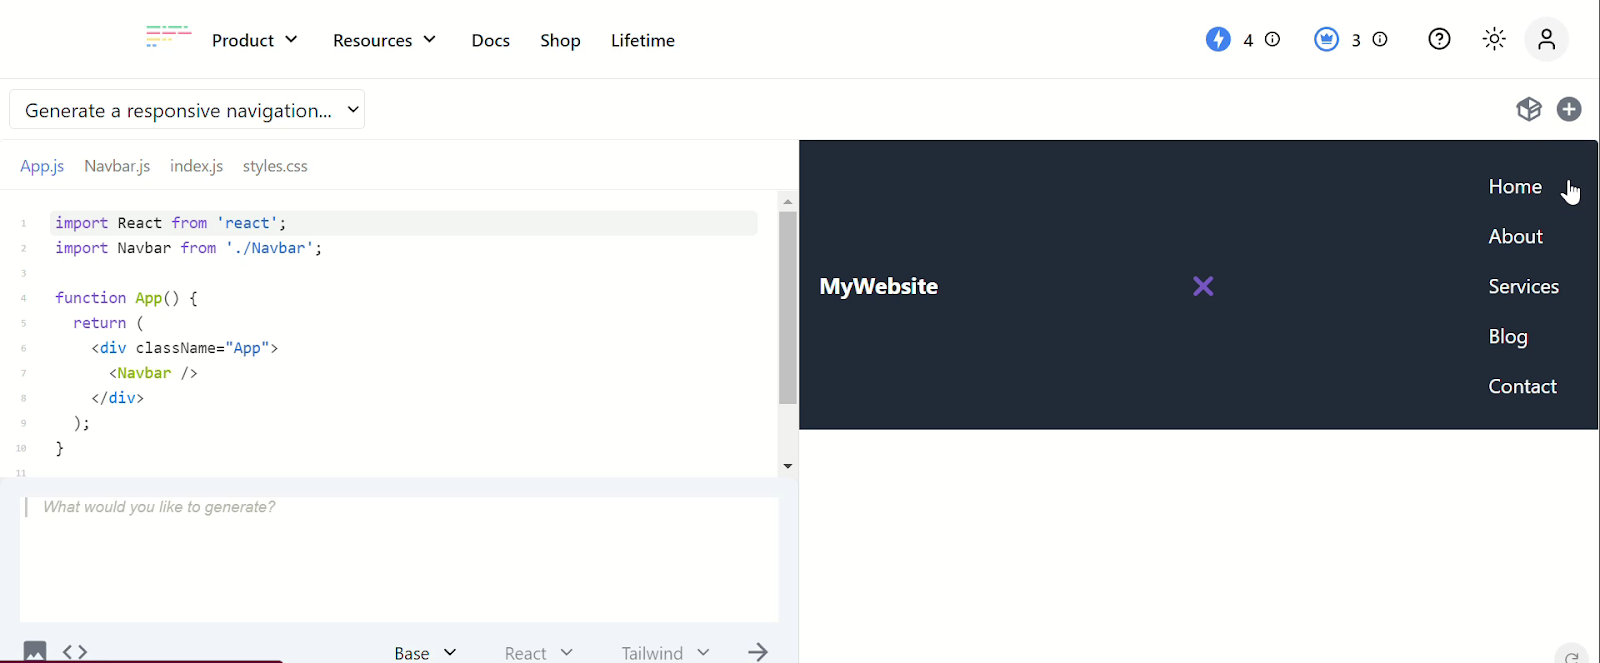The height and width of the screenshot is (663, 1600).
Task: Click the plus add new icon
Action: 1569,109
